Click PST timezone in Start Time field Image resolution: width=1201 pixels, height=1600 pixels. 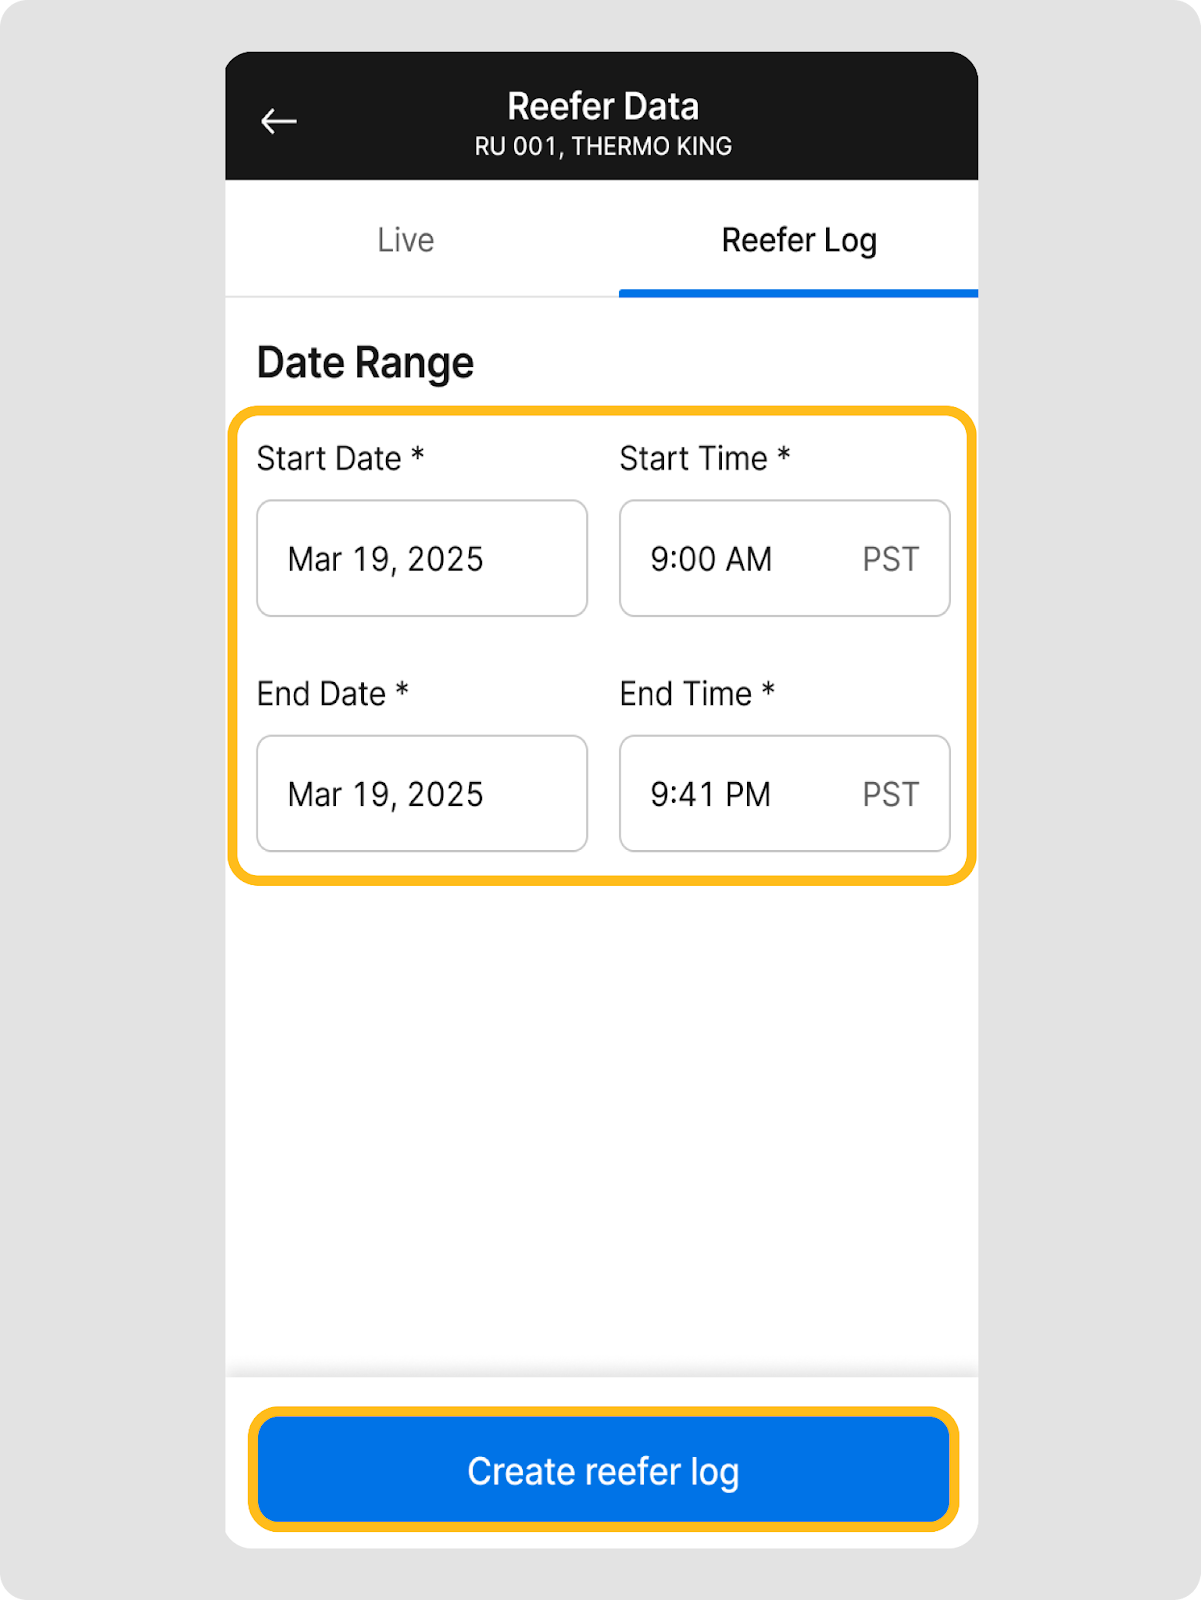point(891,559)
